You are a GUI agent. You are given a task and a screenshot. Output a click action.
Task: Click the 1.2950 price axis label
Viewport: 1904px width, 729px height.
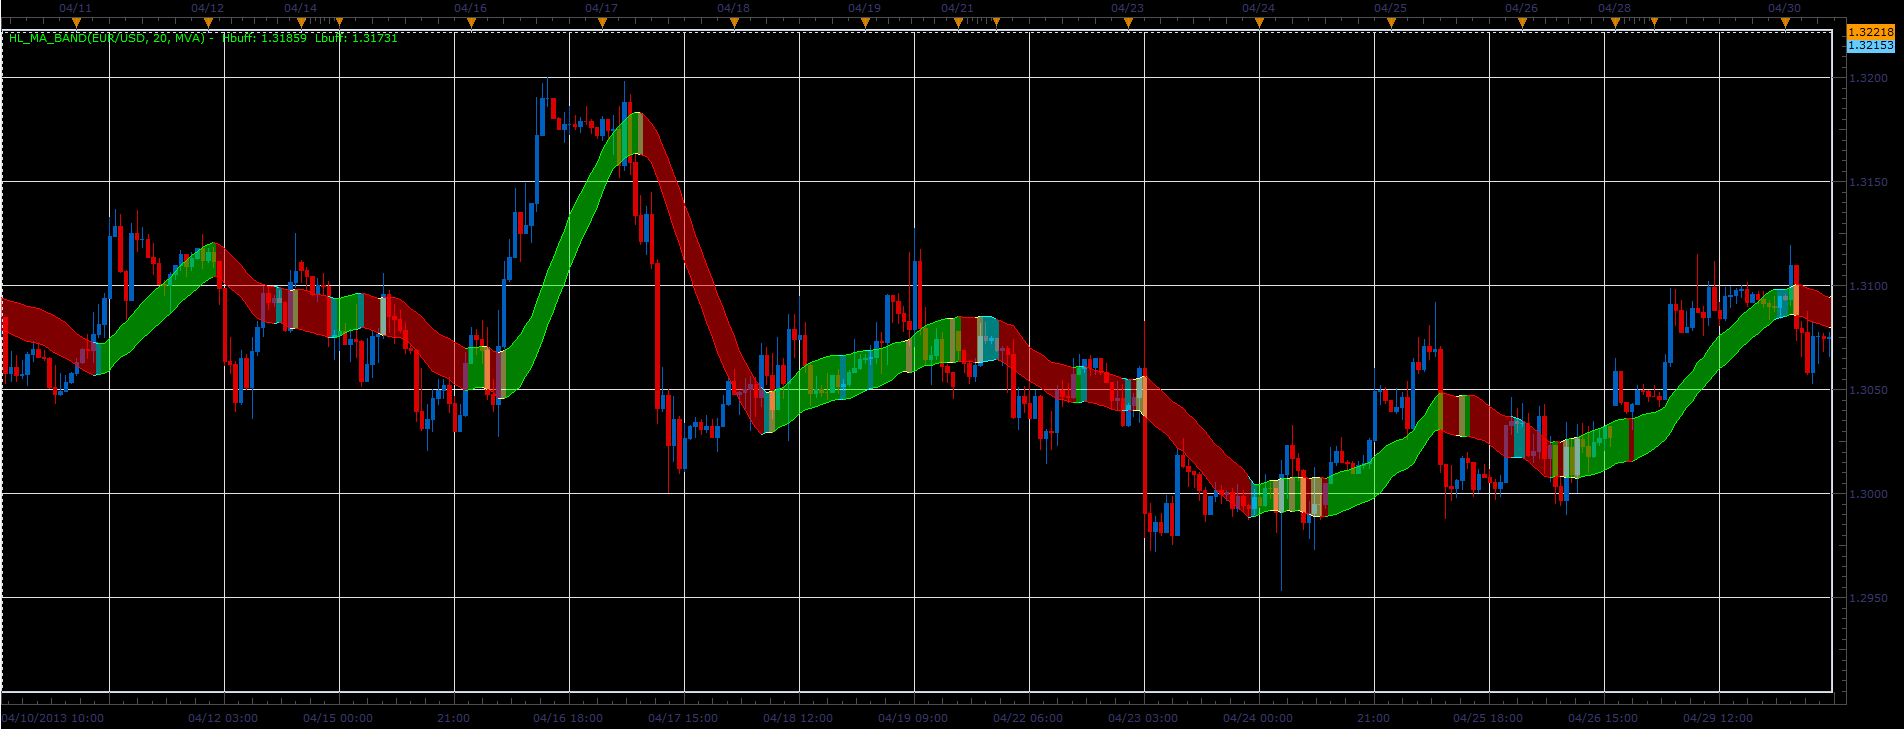[x=1869, y=598]
